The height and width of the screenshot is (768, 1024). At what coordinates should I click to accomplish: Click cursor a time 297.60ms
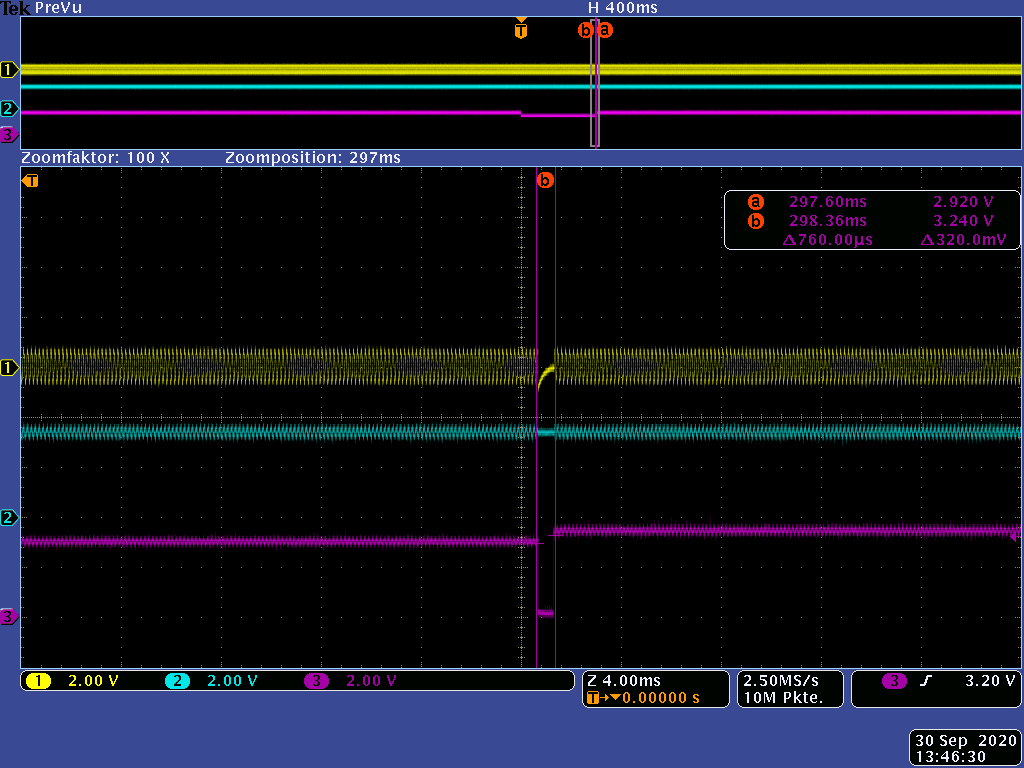tap(827, 202)
